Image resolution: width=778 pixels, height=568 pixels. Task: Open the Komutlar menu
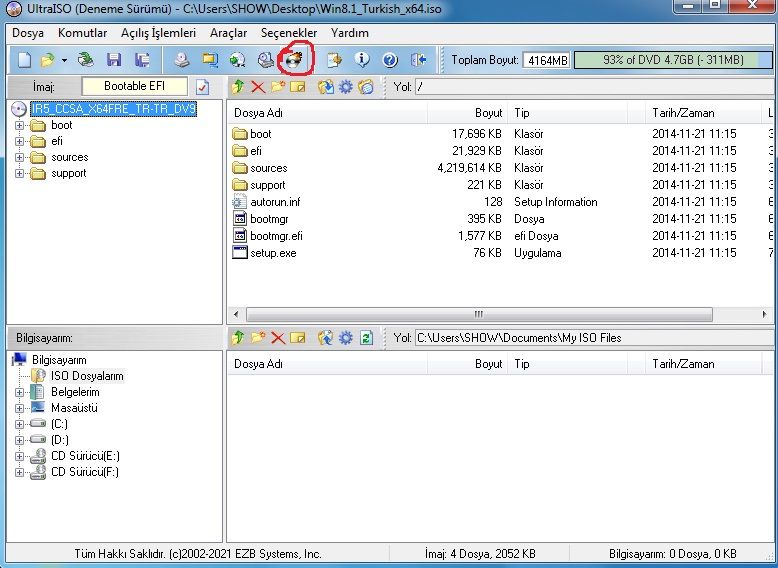click(x=82, y=33)
